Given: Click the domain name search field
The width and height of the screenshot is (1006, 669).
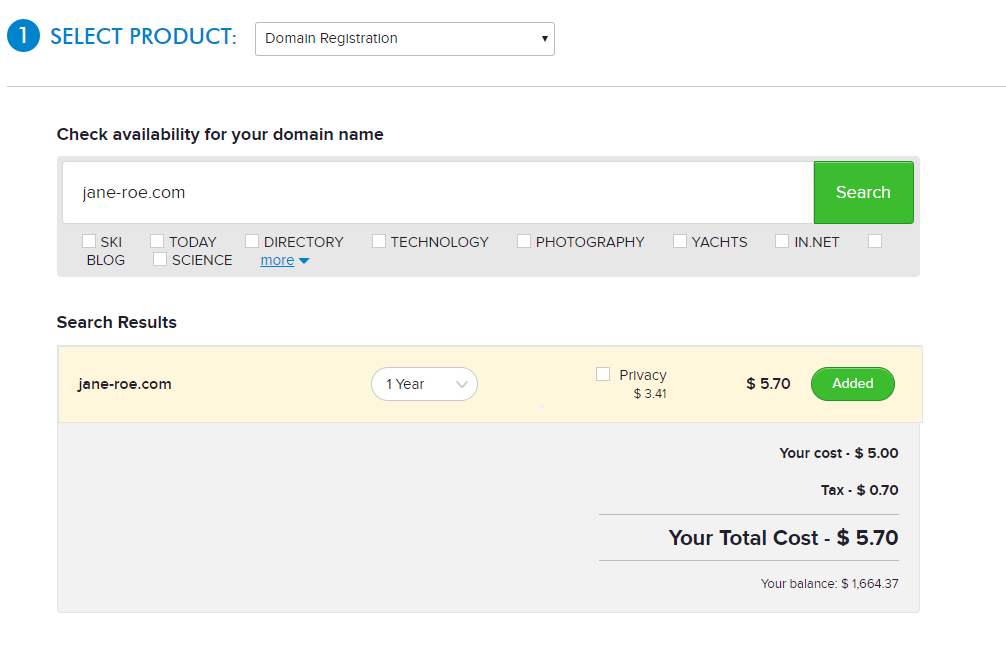Looking at the screenshot, I should point(438,192).
